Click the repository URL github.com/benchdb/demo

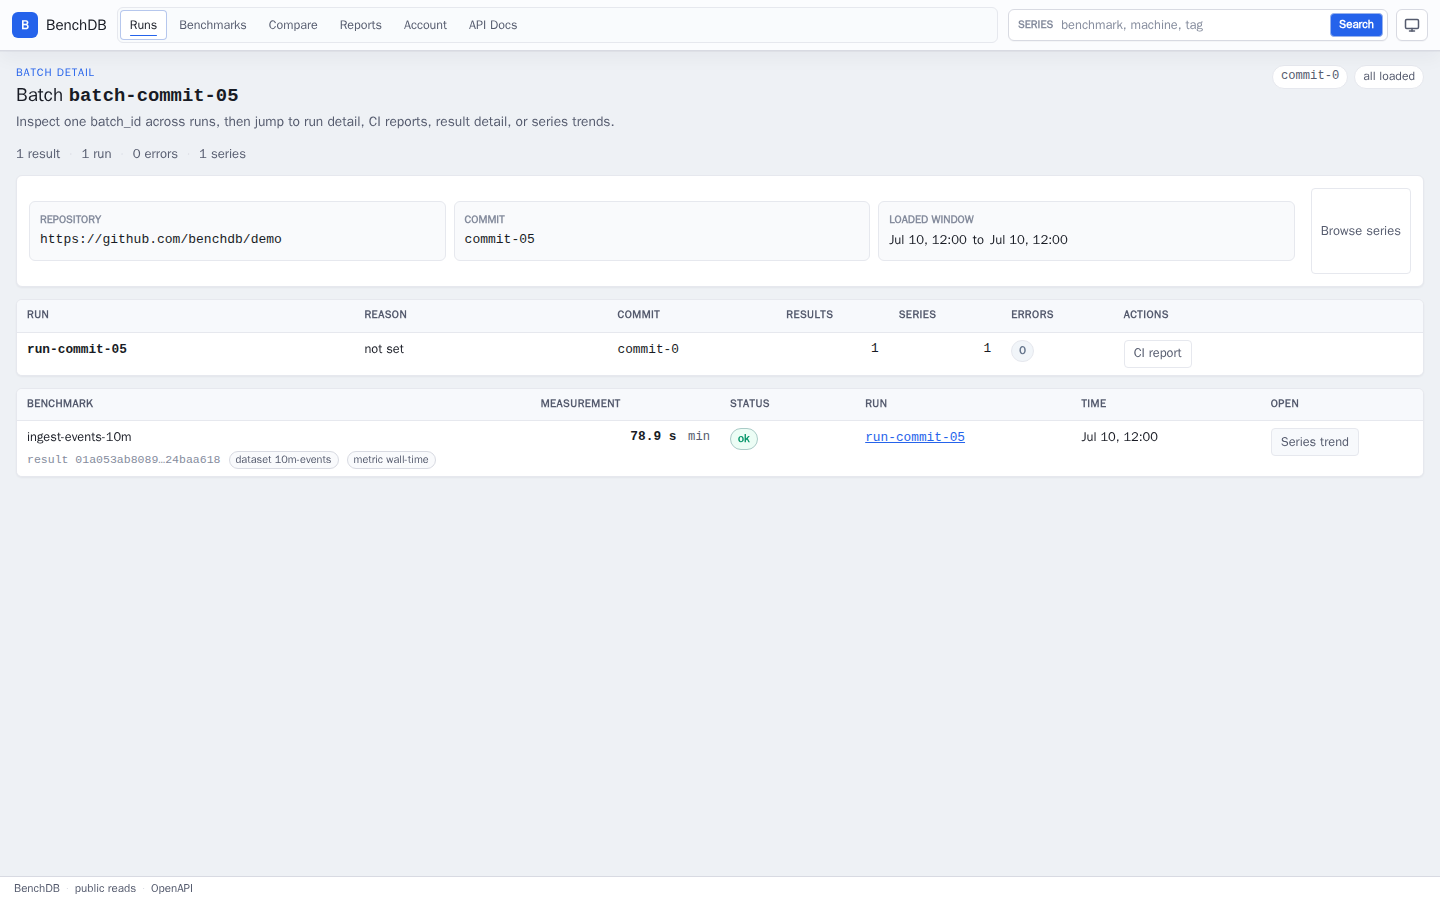(161, 239)
